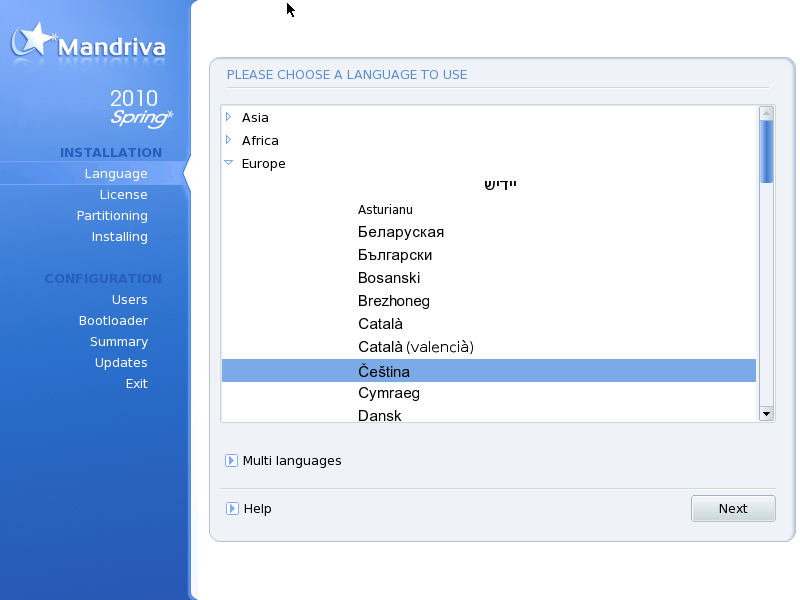Click the Help label text
Viewport: 800px width, 600px height.
(258, 509)
